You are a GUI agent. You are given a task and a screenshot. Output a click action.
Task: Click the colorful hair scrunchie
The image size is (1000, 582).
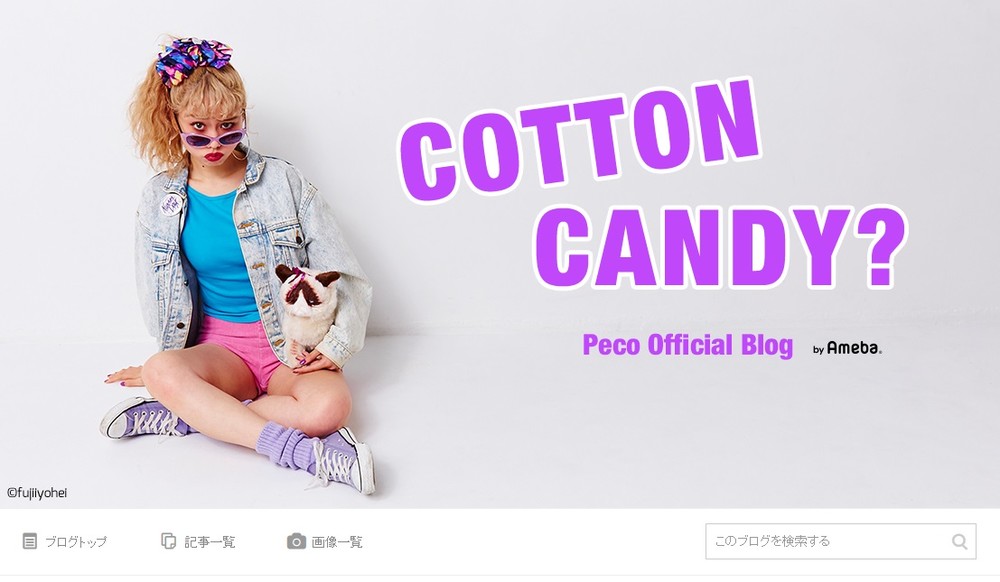point(193,59)
